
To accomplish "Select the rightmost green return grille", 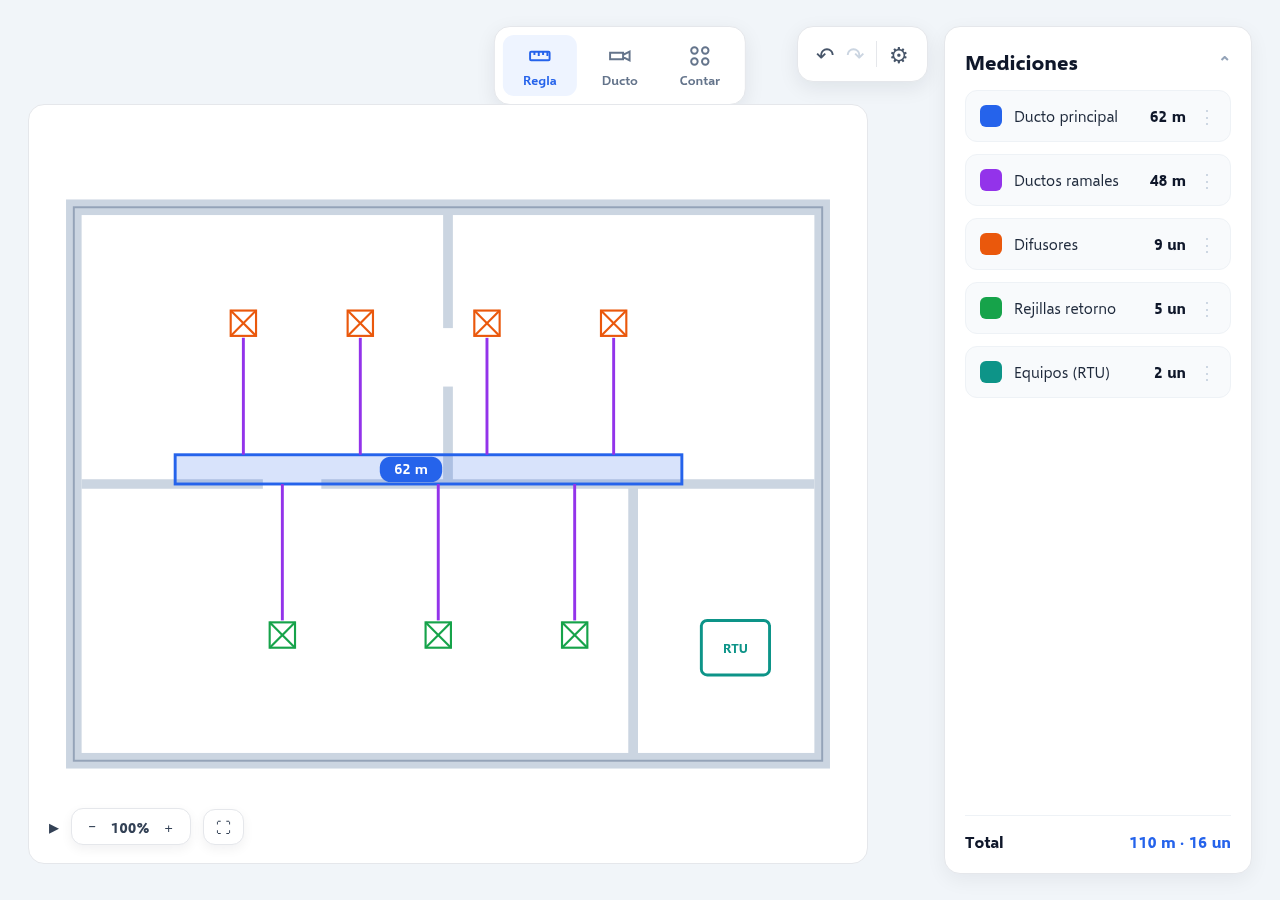I will (x=574, y=635).
